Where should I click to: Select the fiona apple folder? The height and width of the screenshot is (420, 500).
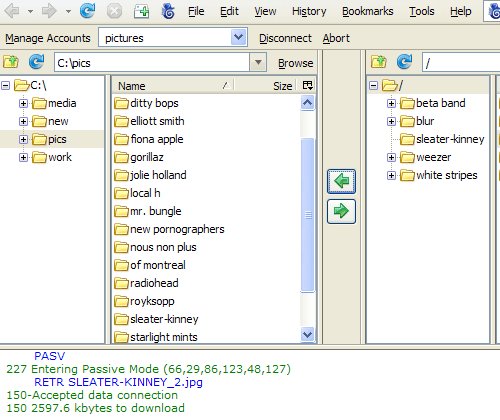pyautogui.click(x=149, y=139)
